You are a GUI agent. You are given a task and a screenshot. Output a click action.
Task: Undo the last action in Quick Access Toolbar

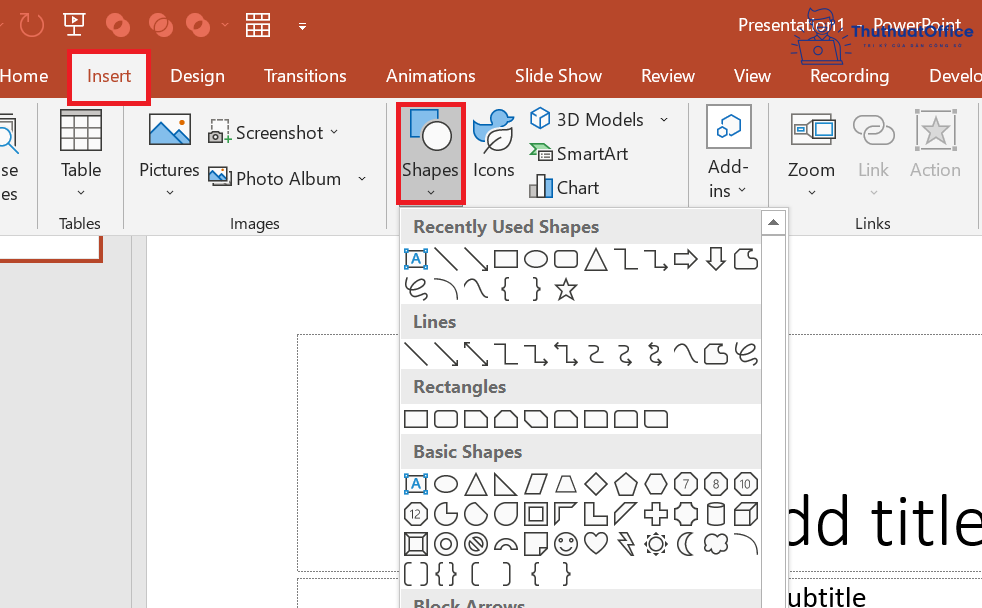coord(30,24)
